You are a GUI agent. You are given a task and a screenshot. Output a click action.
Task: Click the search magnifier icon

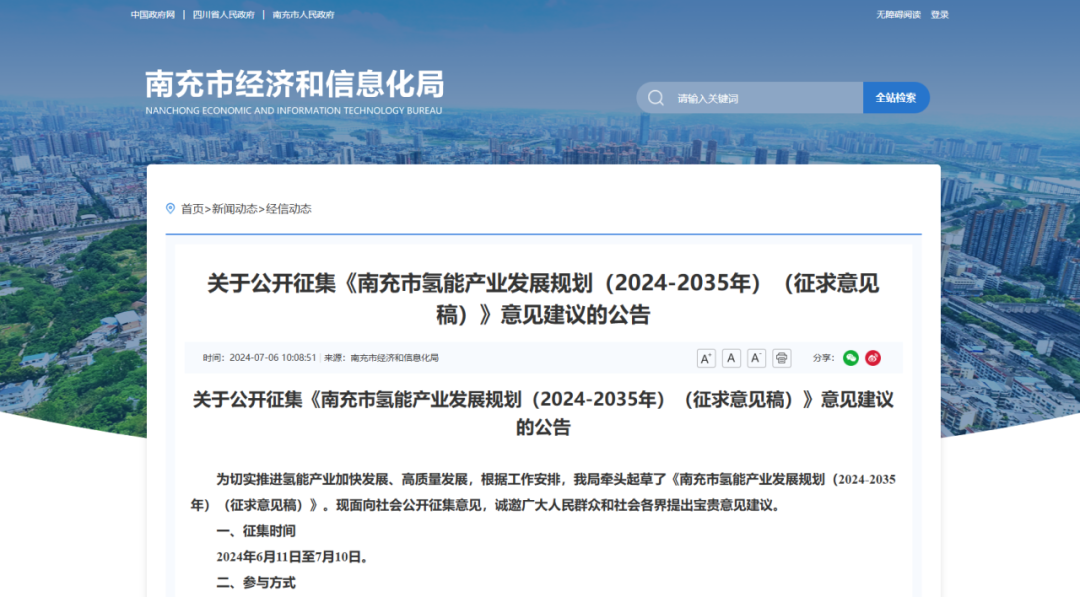656,98
